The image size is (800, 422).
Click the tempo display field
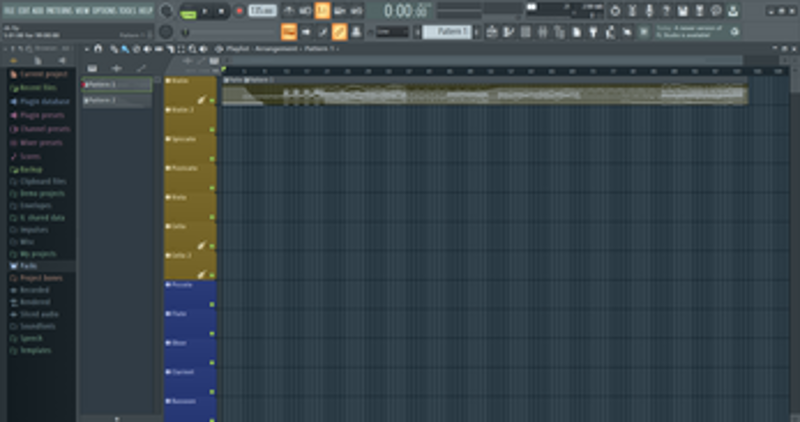coord(261,11)
